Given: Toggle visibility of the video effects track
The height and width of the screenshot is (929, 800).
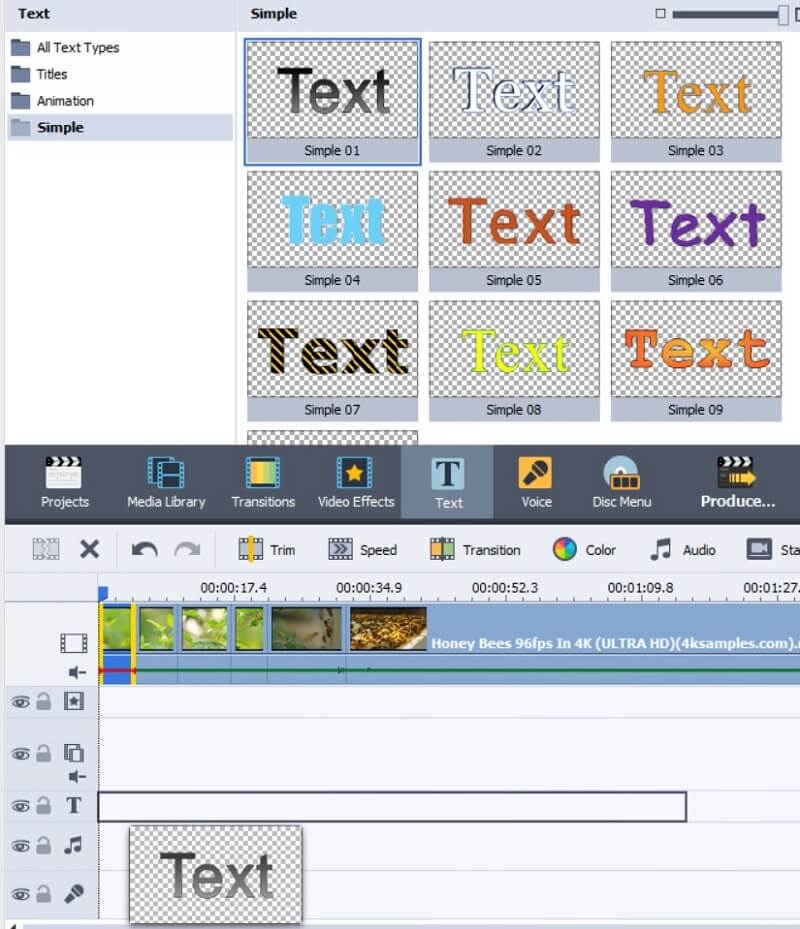Looking at the screenshot, I should point(20,702).
